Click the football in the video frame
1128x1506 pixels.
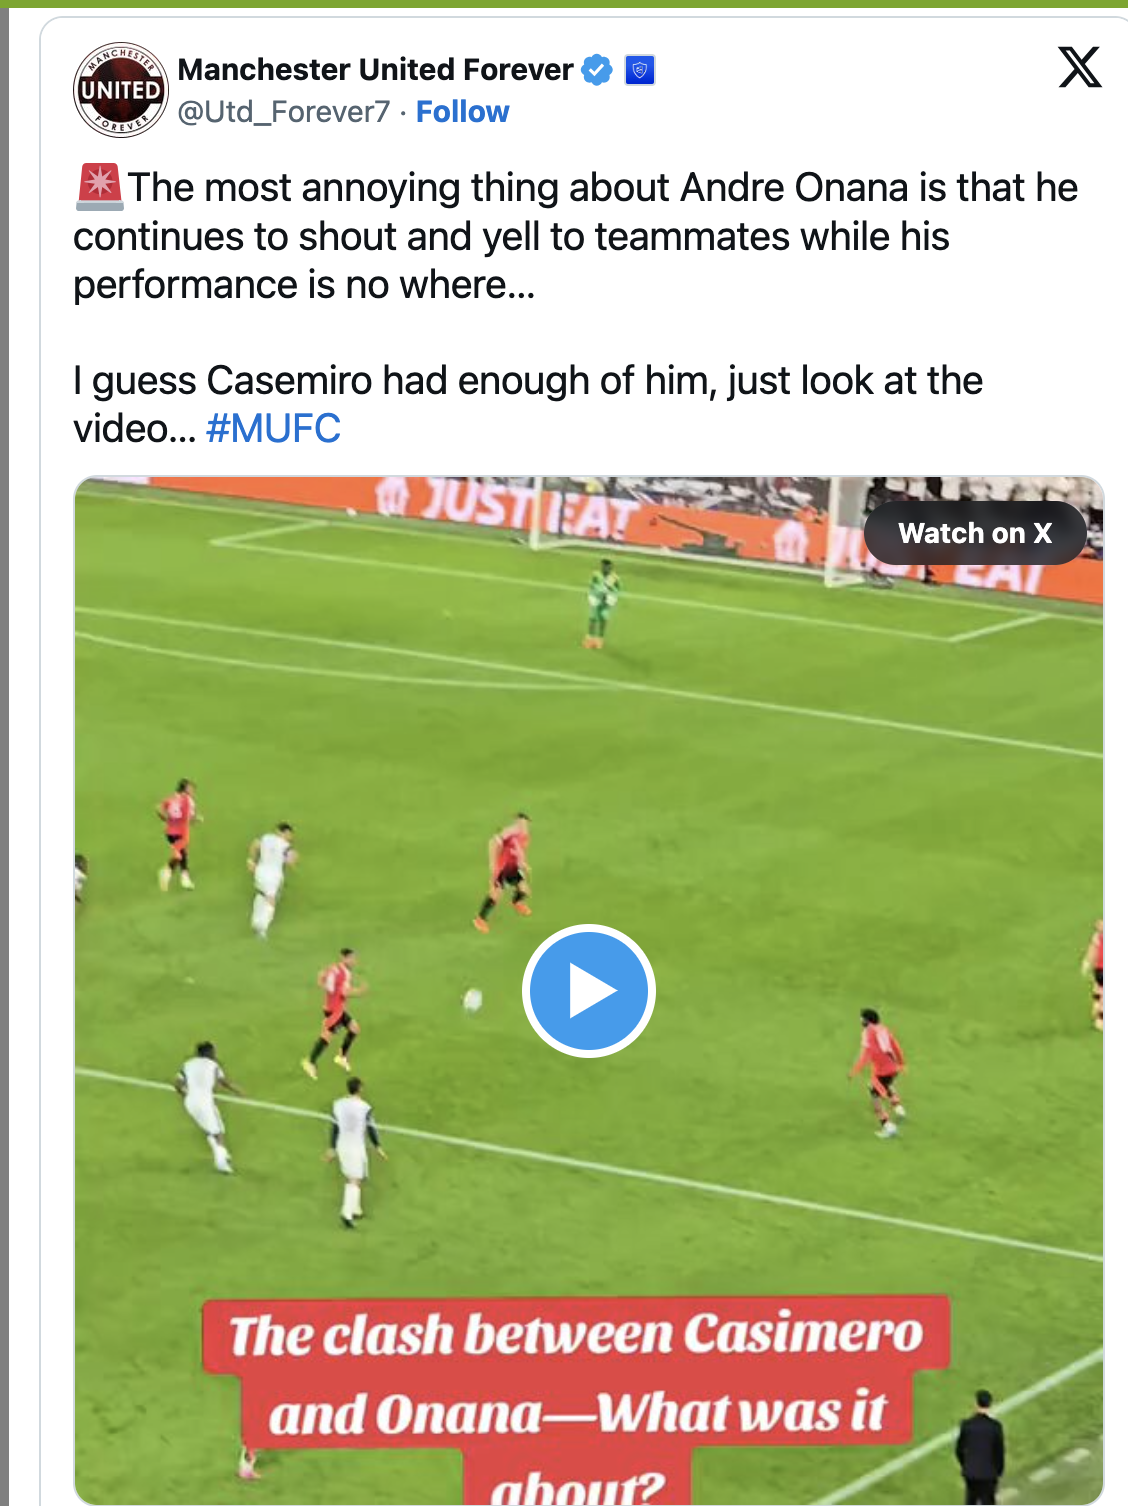click(472, 998)
